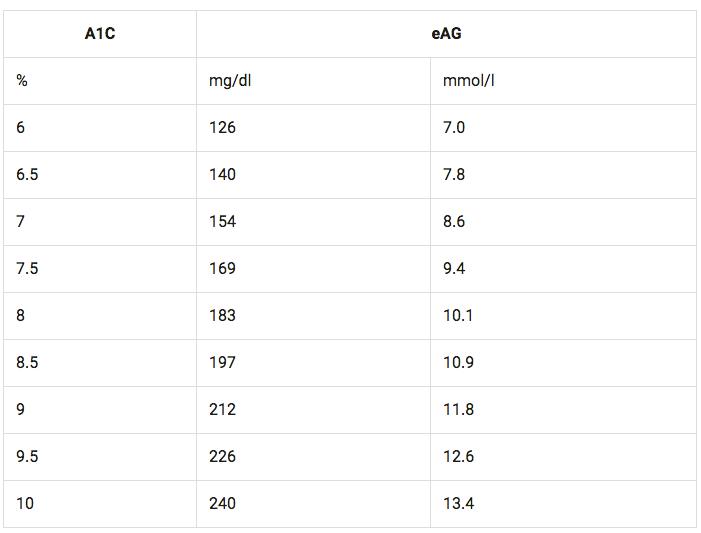Select the A1C 9.5 cell
The width and height of the screenshot is (701, 533).
pyautogui.click(x=28, y=457)
